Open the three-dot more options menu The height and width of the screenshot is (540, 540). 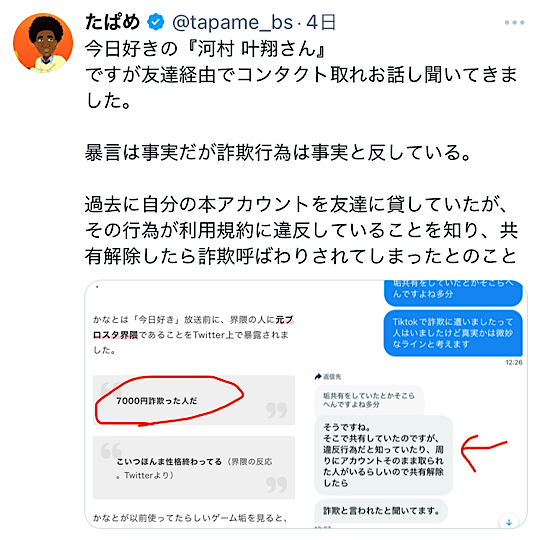click(514, 23)
